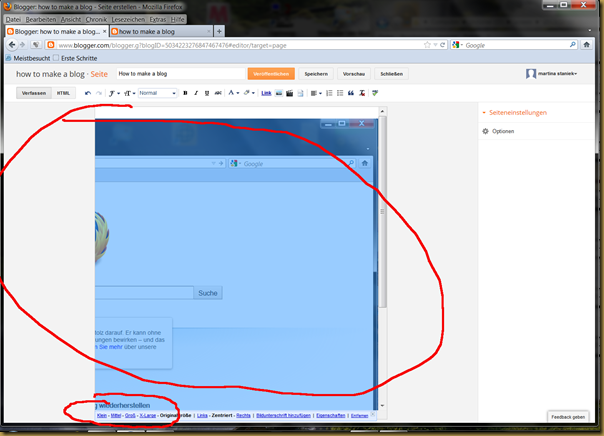Open the font family picker
This screenshot has width=604, height=436.
114,93
